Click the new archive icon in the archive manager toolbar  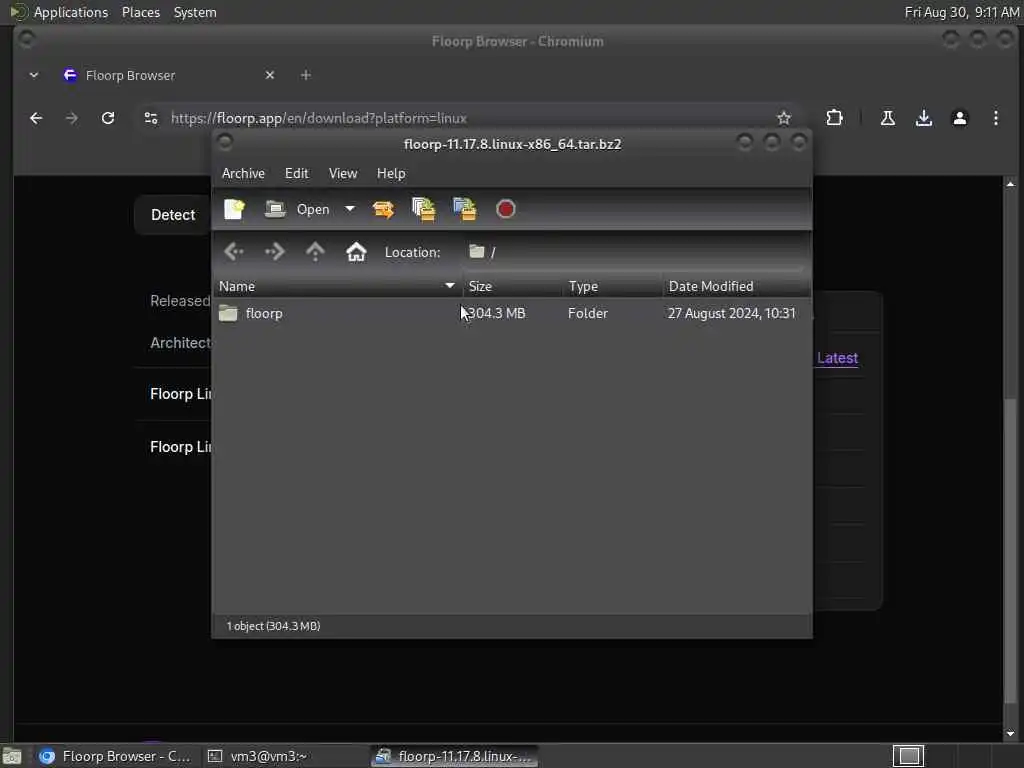pyautogui.click(x=234, y=209)
